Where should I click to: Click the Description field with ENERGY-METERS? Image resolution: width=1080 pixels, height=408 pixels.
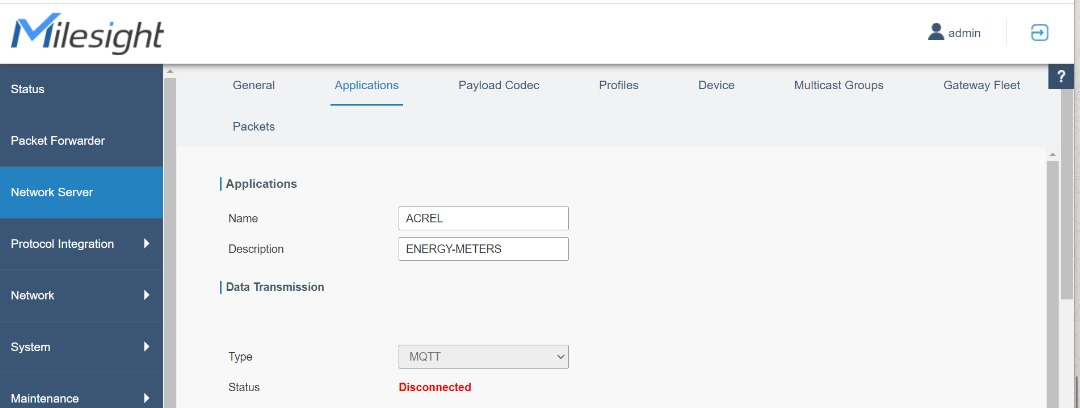(483, 248)
